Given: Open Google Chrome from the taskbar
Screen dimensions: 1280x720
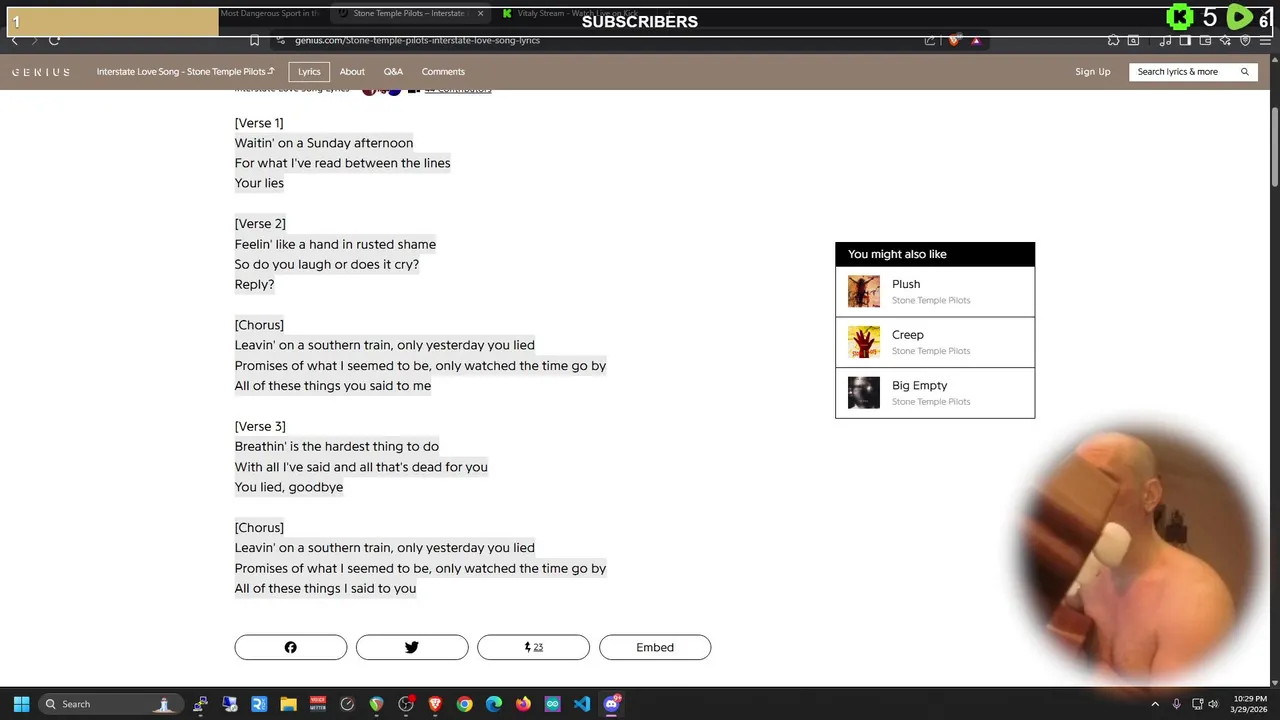Looking at the screenshot, I should (465, 704).
